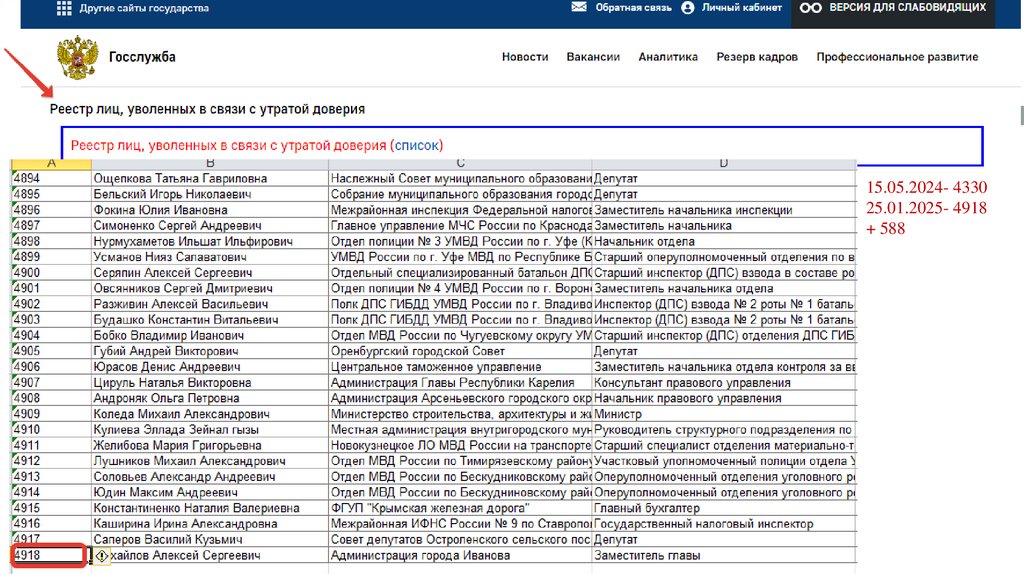This screenshot has width=1024, height=574.
Task: Select cell 'Фокина Юлия Ивановна'
Action: (210, 210)
